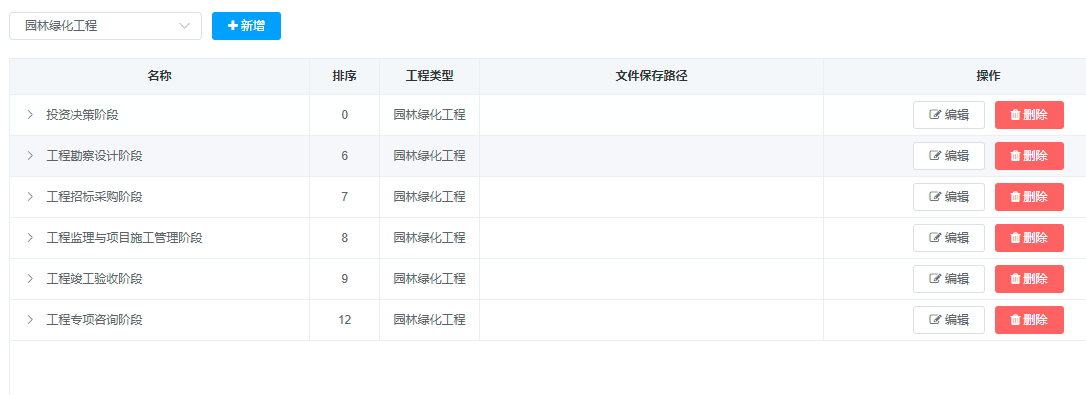Open the 园林绿化工程 project type dropdown

pos(105,26)
